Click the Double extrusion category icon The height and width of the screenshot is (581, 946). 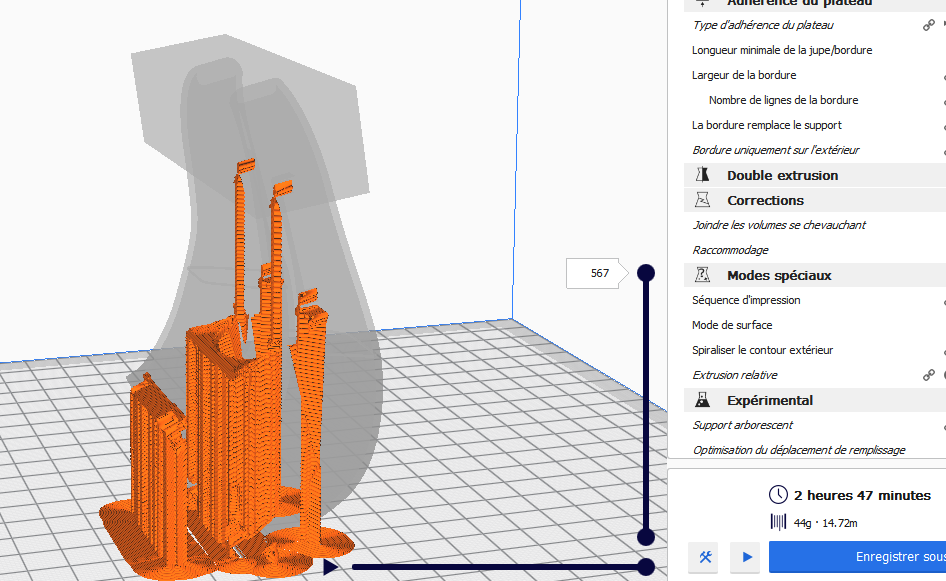point(703,175)
